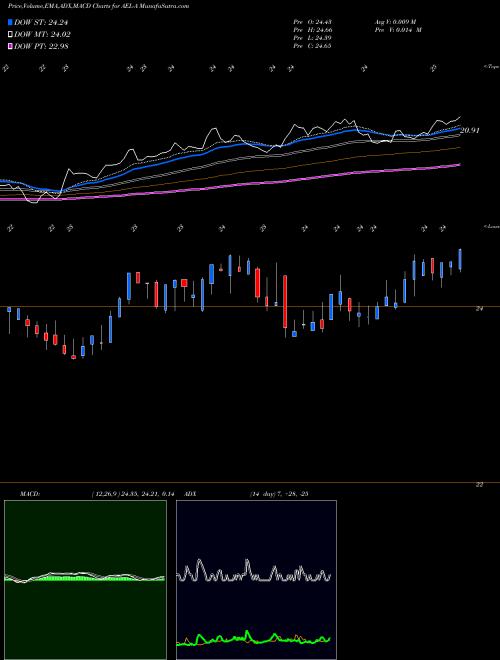500x660 pixels.
Task: Select the 'DOW MT: 24.02' legend label
Action: (42, 35)
